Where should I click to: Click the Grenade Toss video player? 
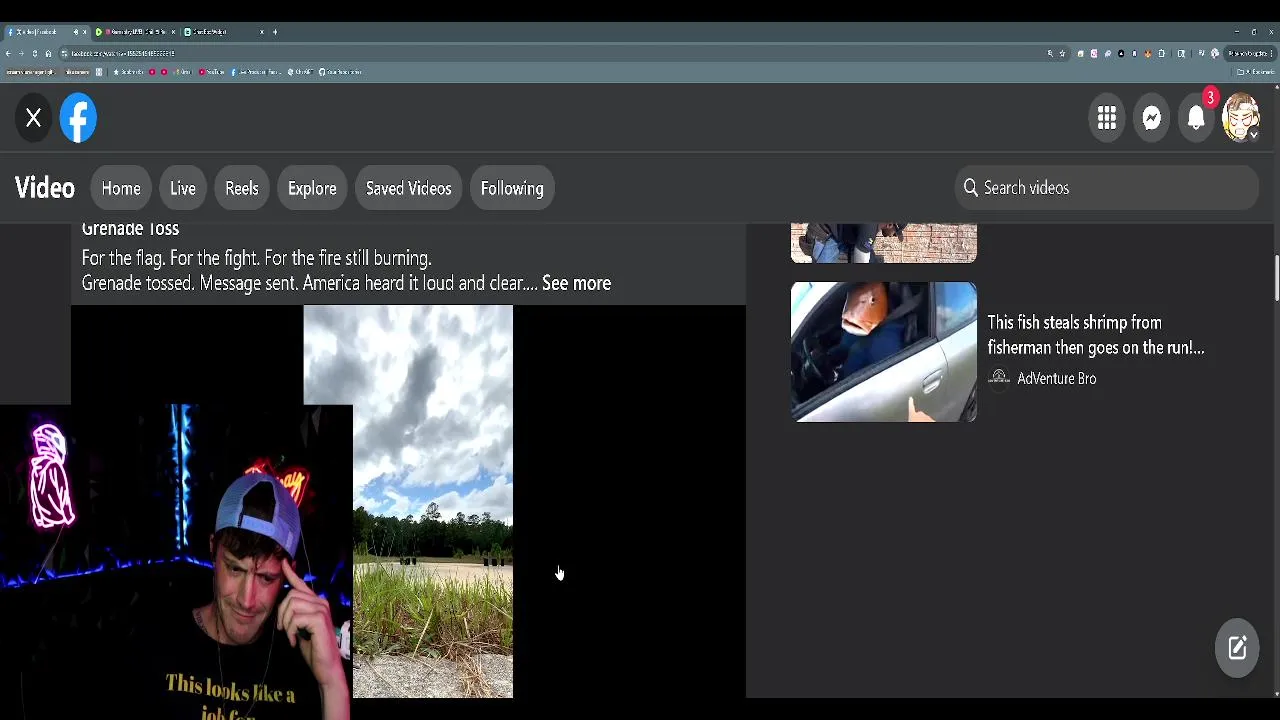(408, 500)
